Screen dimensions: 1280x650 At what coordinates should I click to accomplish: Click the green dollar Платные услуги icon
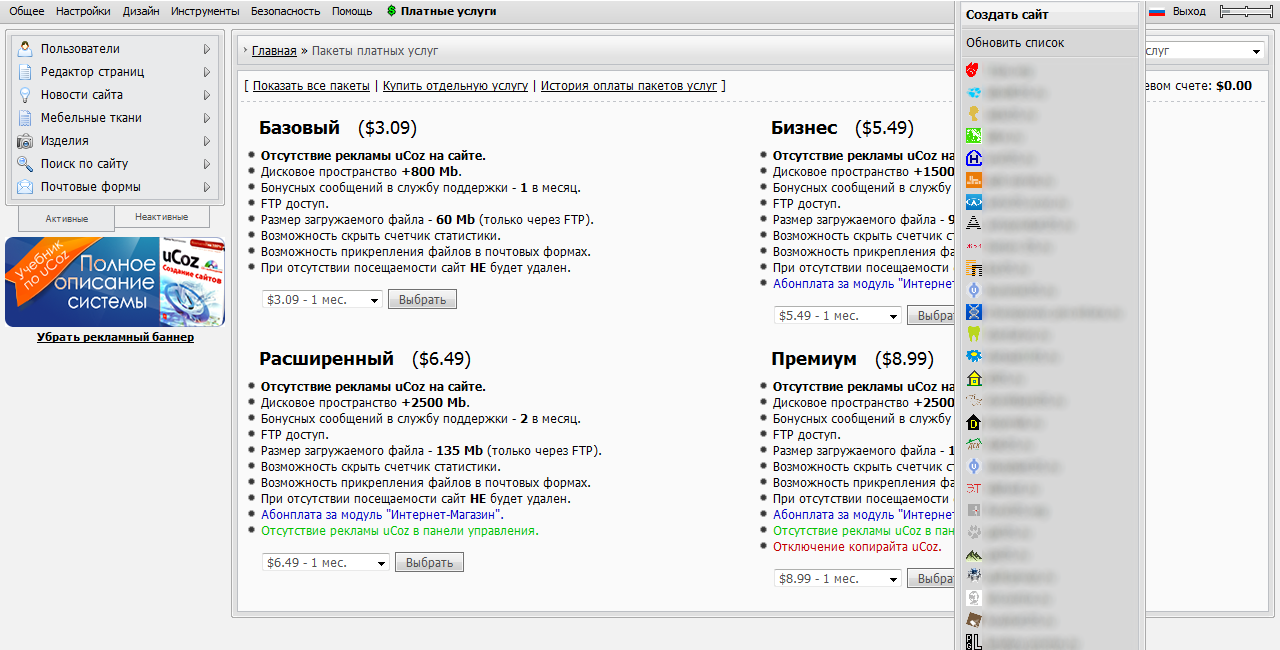391,12
